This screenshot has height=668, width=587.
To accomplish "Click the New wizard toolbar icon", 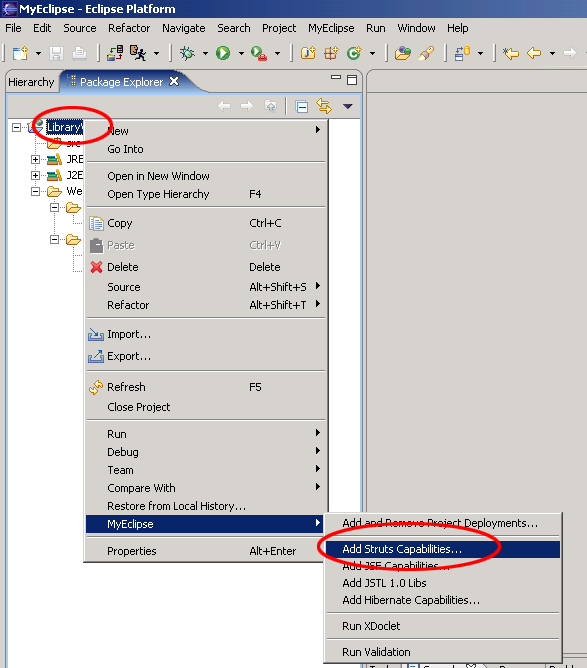I will click(20, 53).
